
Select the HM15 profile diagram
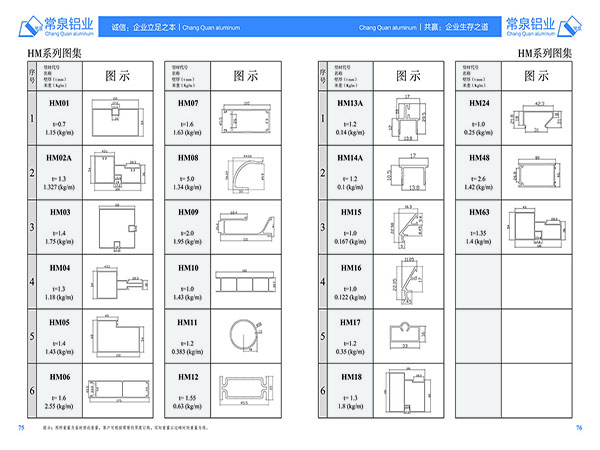pyautogui.click(x=408, y=227)
